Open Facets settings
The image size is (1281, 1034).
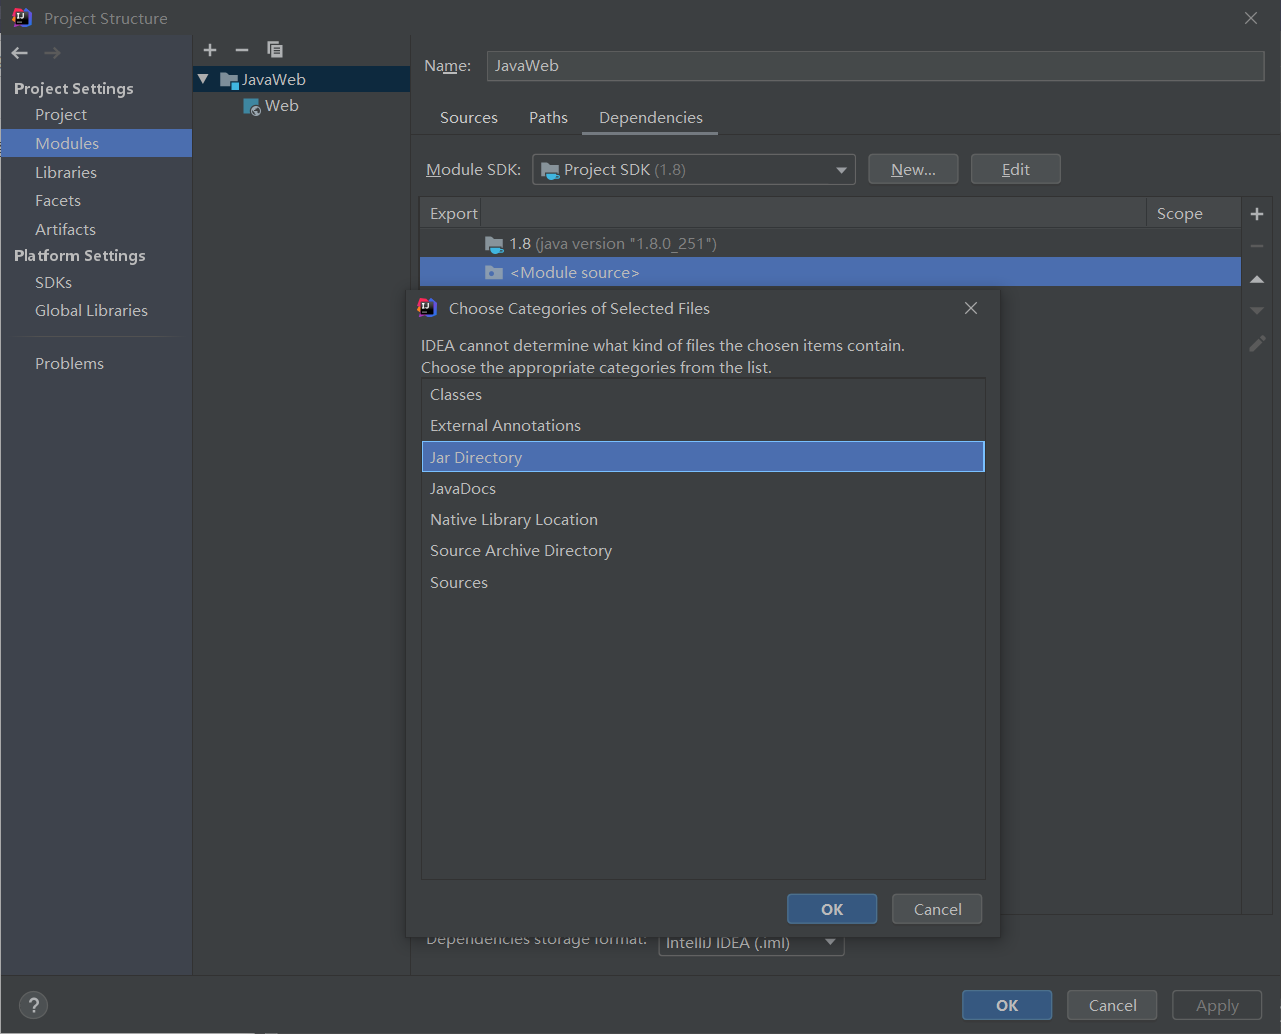click(x=58, y=201)
